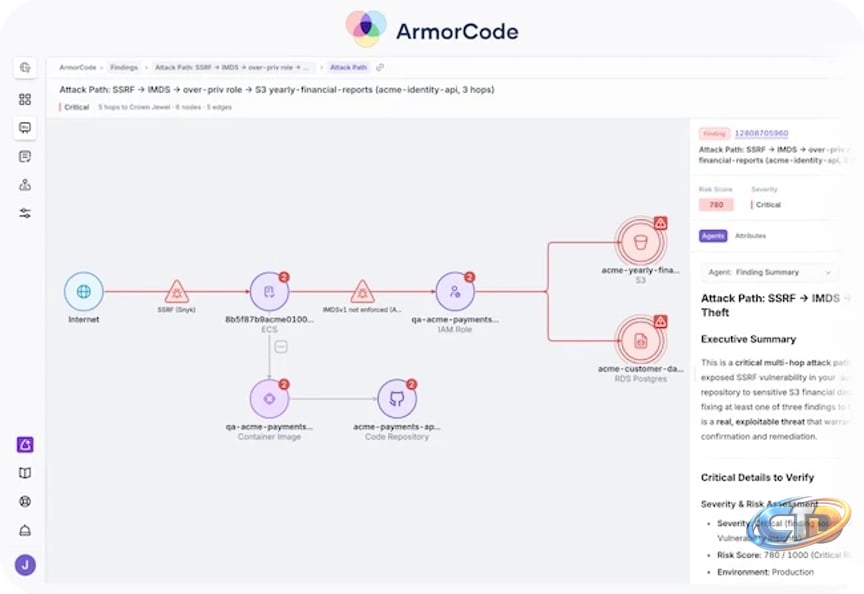This screenshot has height=594, width=864.
Task: Click the count badge 2 on Container Image node
Action: [x=284, y=385]
